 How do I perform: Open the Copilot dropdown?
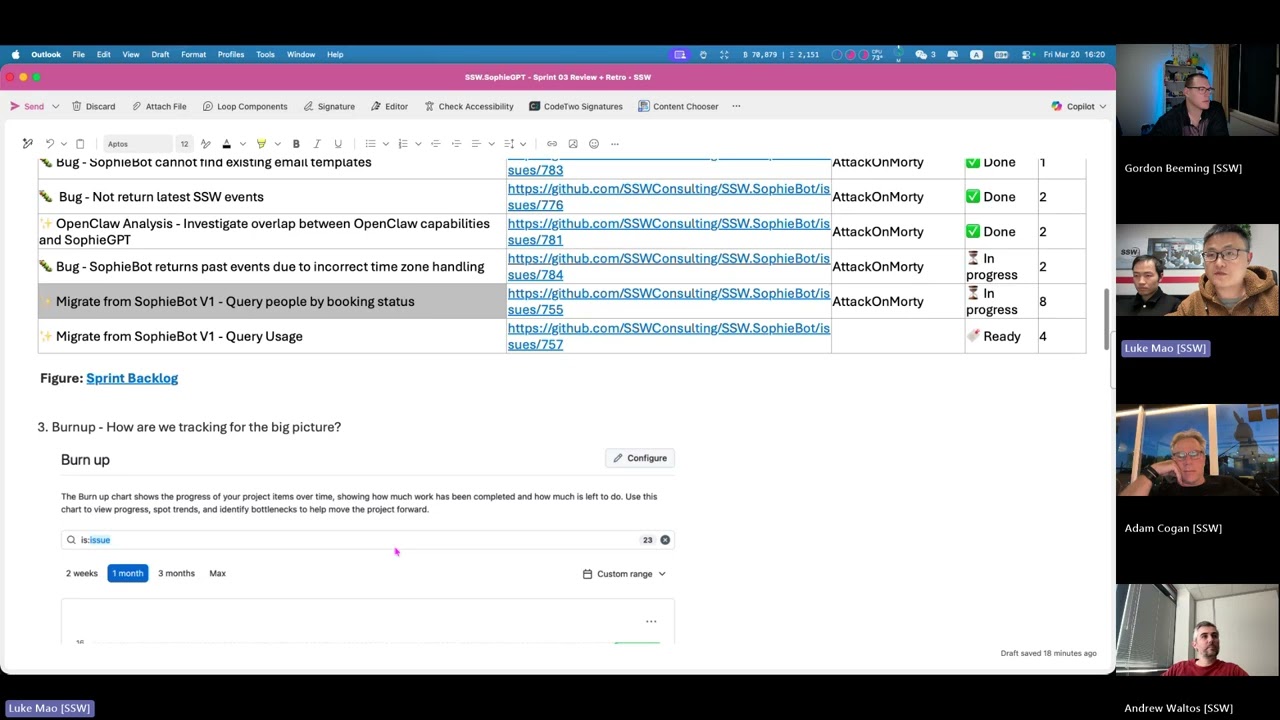click(1079, 106)
